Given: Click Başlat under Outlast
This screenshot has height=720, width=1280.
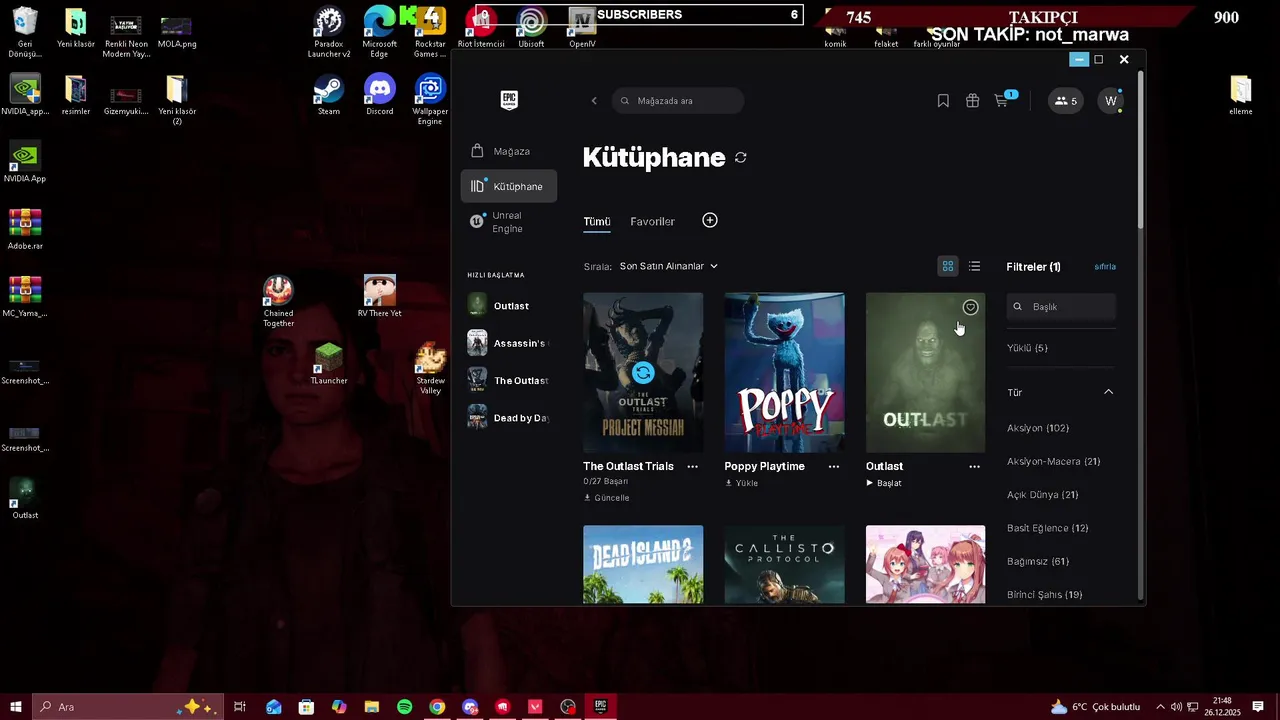Looking at the screenshot, I should point(884,483).
